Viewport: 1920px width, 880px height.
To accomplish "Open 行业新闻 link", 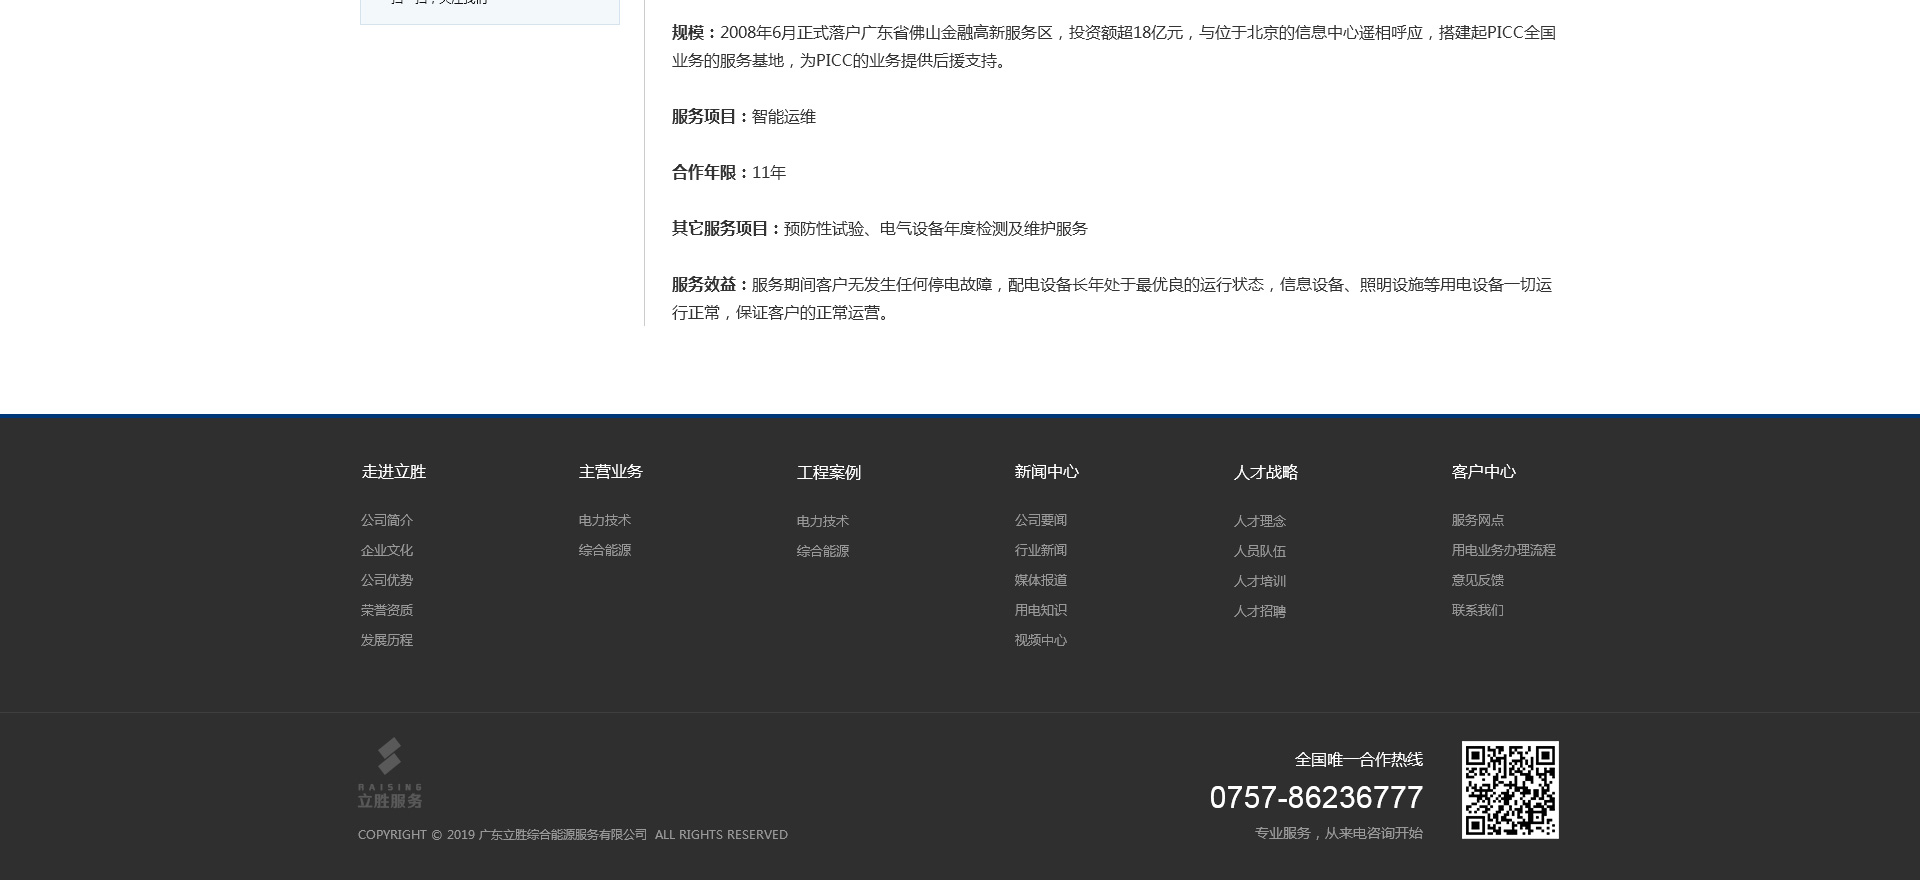I will point(1041,550).
